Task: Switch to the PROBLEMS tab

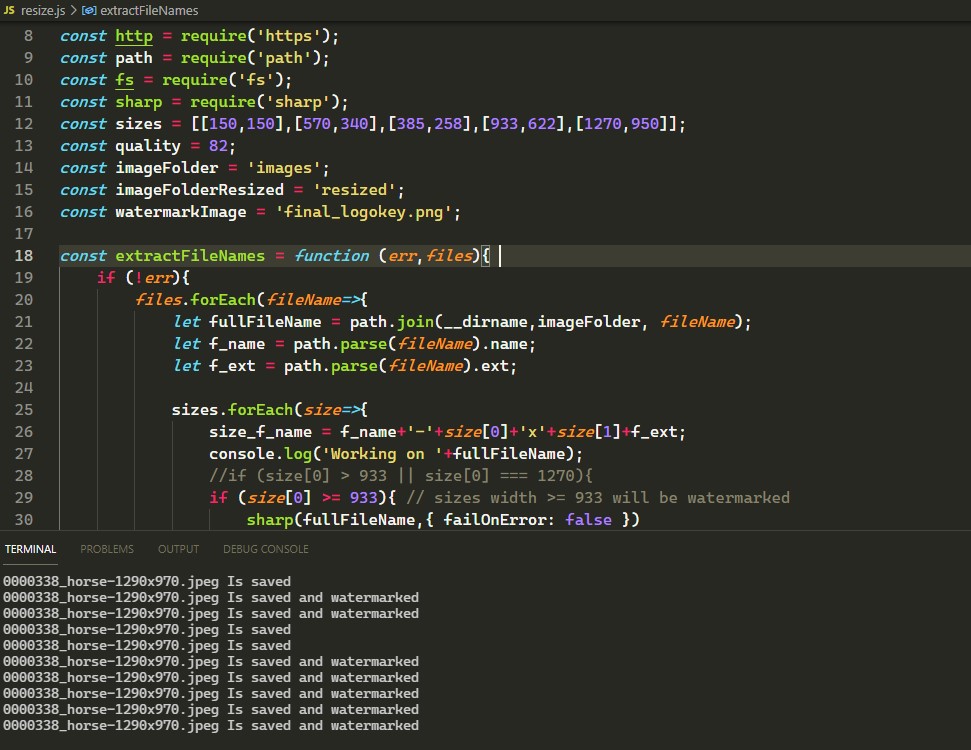Action: [107, 549]
